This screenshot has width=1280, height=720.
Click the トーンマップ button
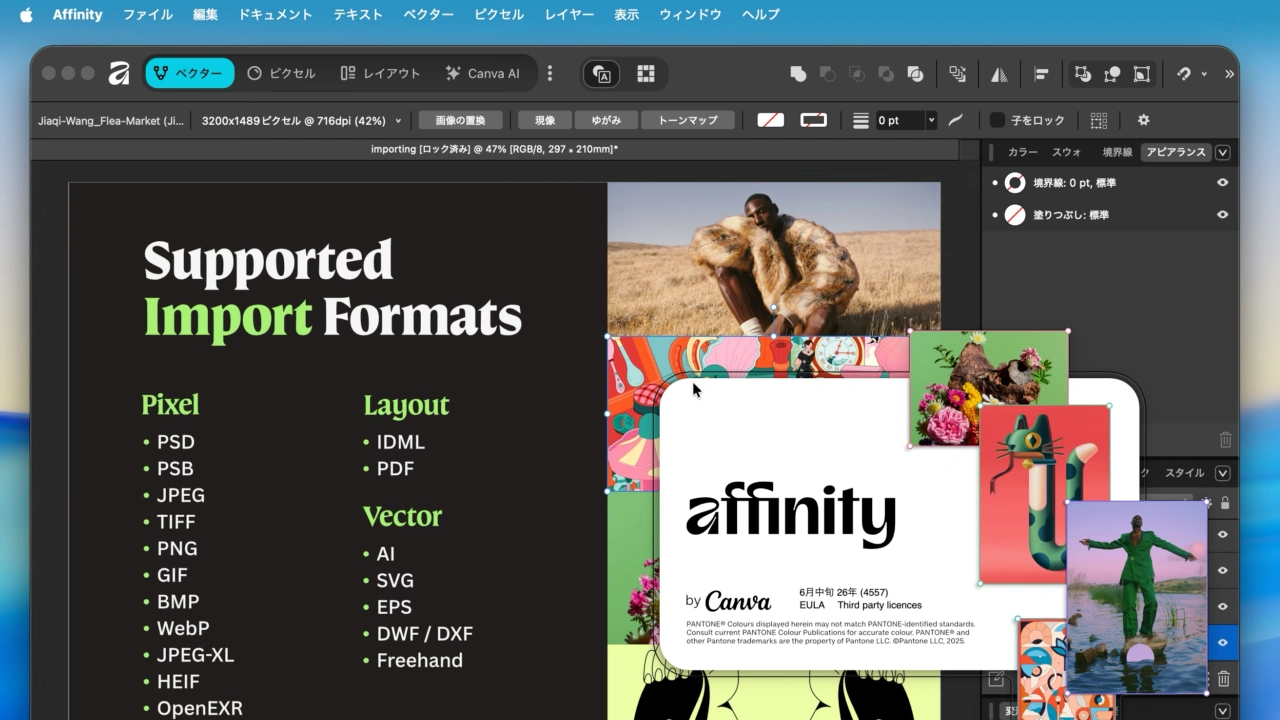coord(688,120)
